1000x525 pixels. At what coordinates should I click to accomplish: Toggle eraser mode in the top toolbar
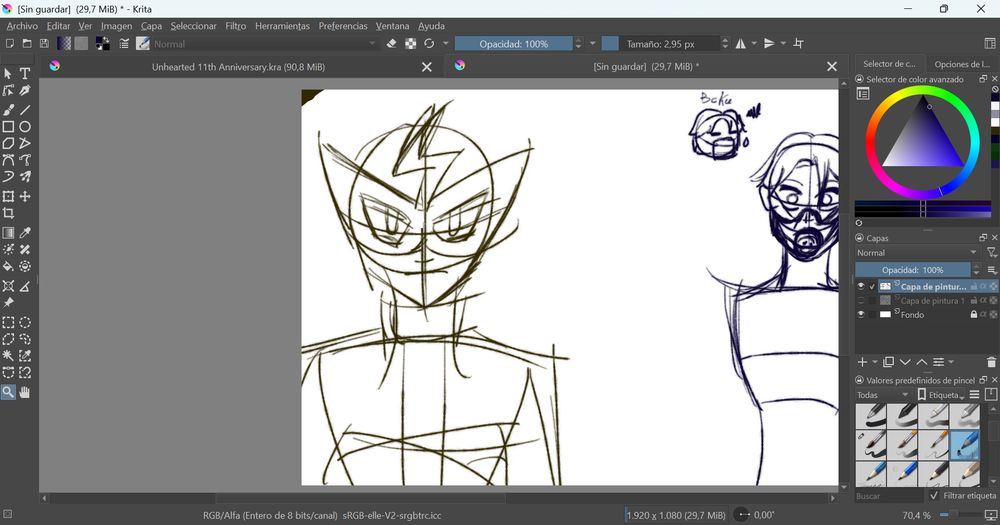point(392,44)
